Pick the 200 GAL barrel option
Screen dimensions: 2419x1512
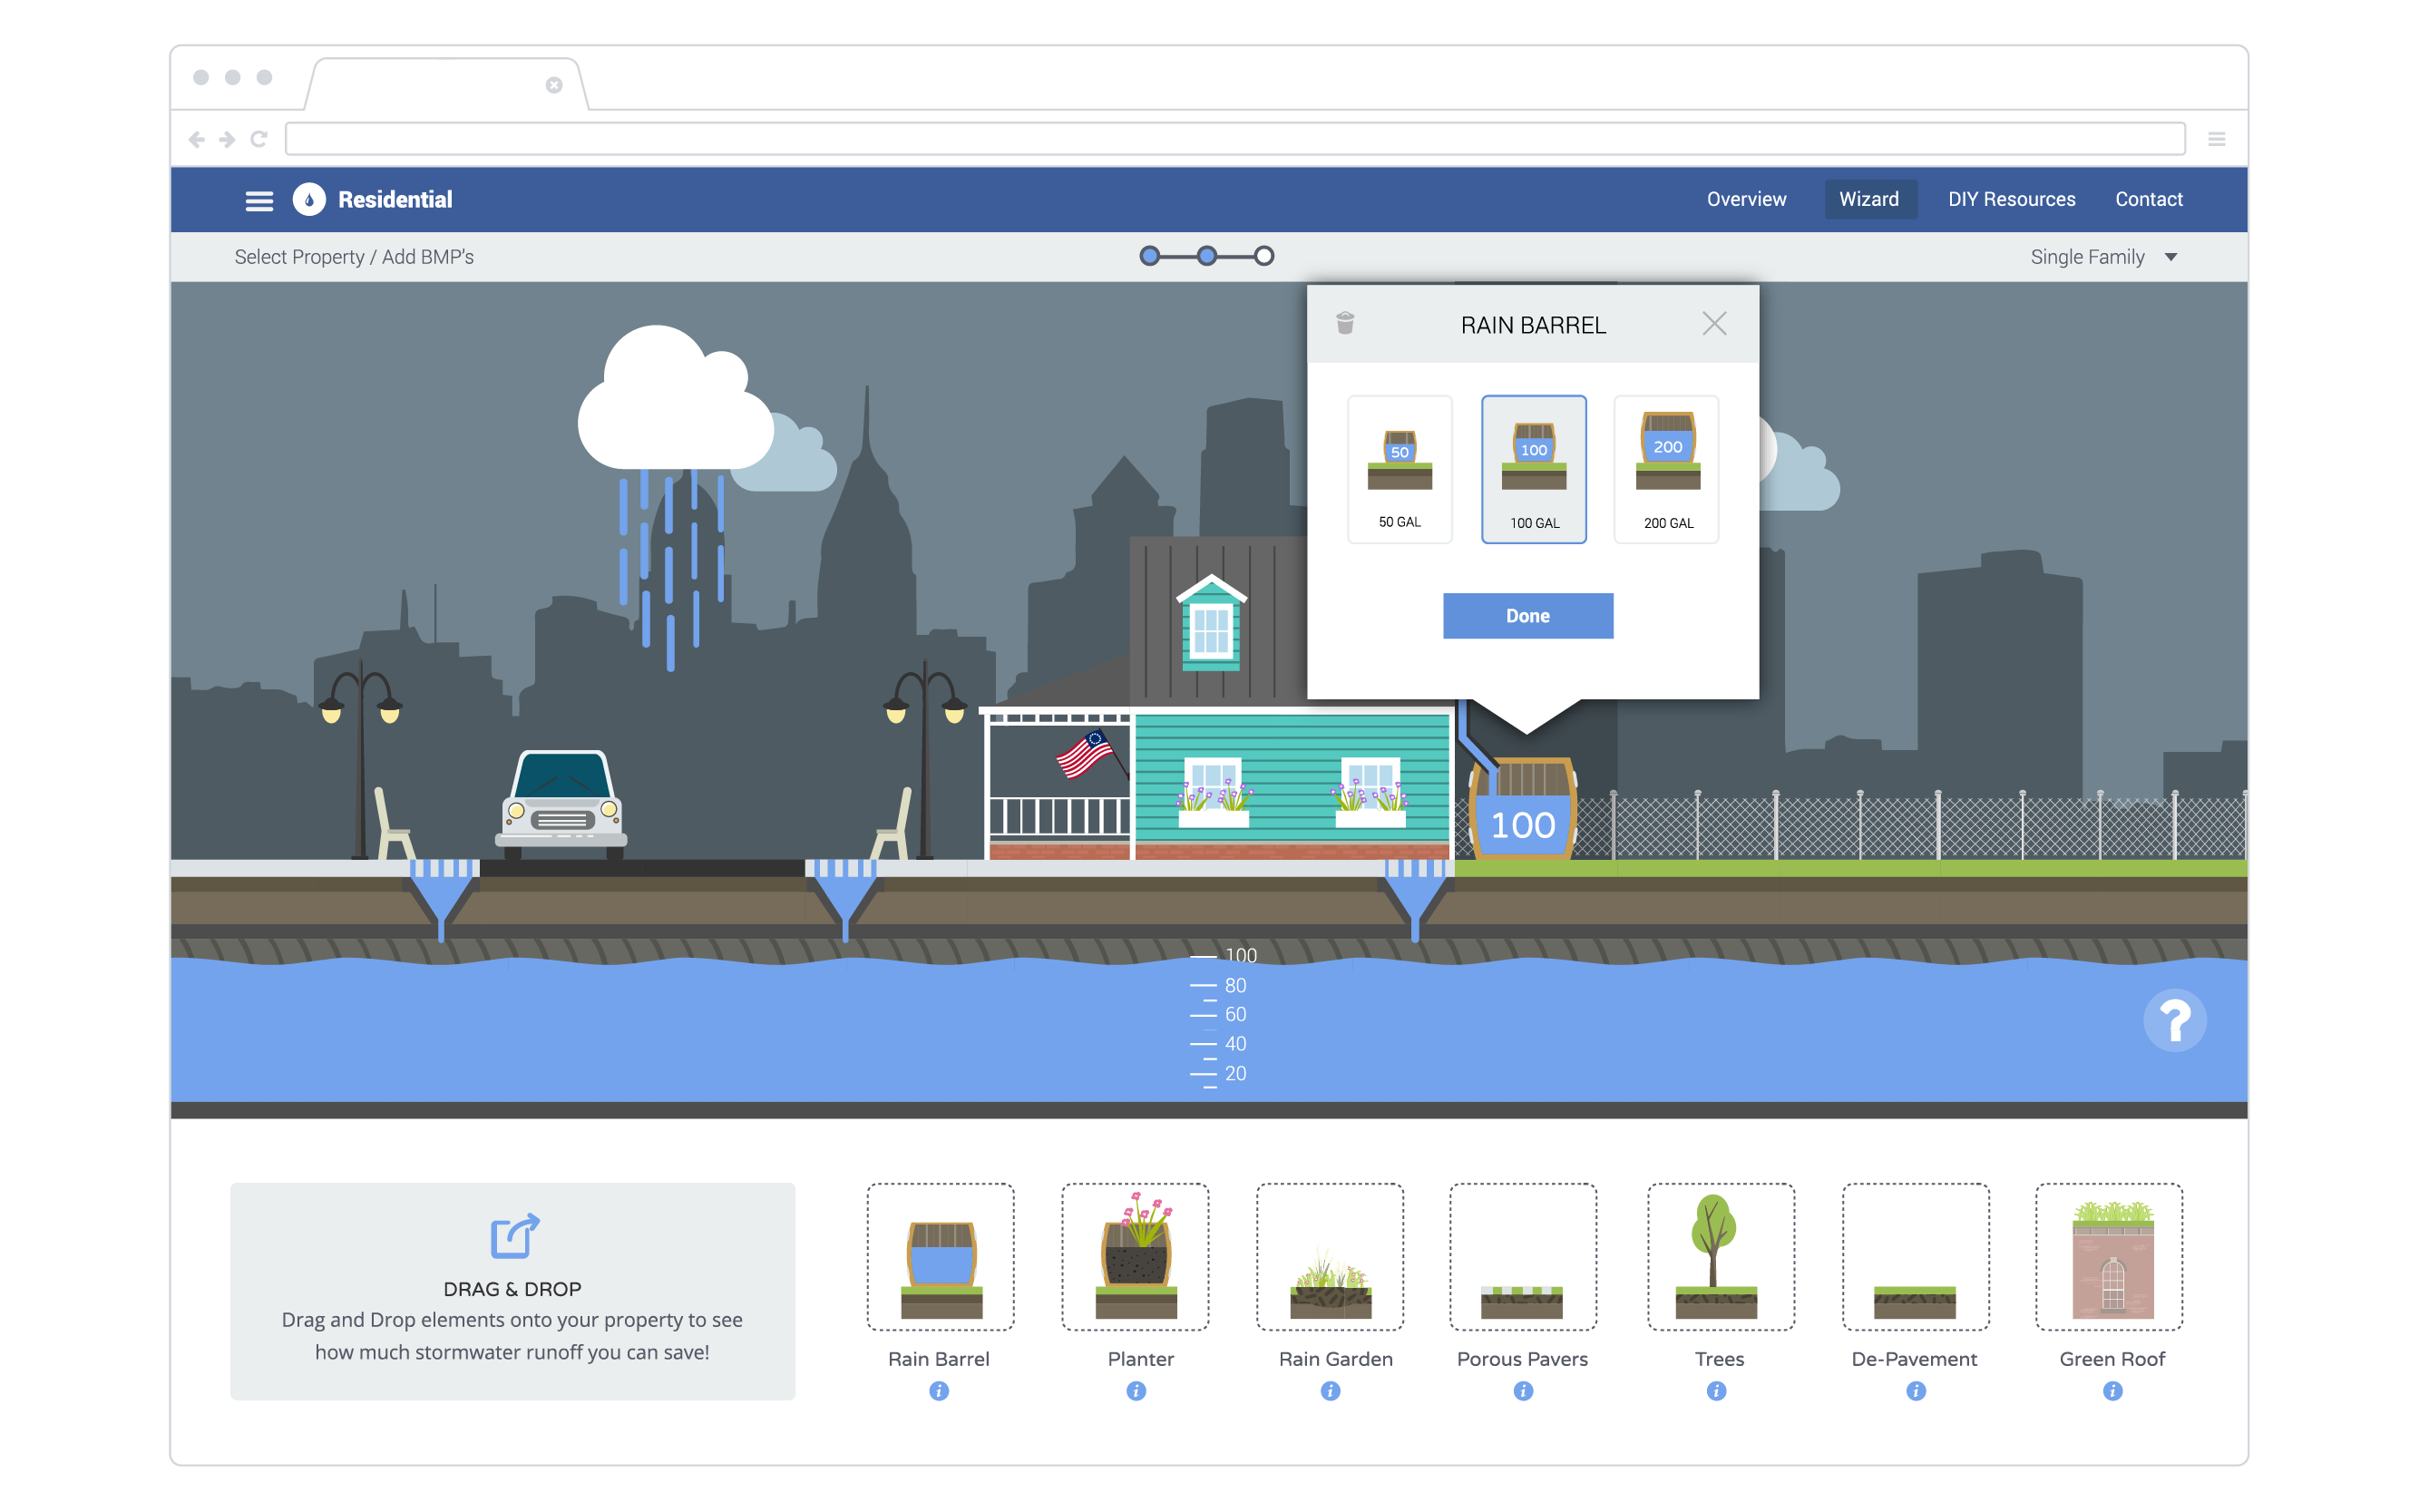[x=1667, y=469]
